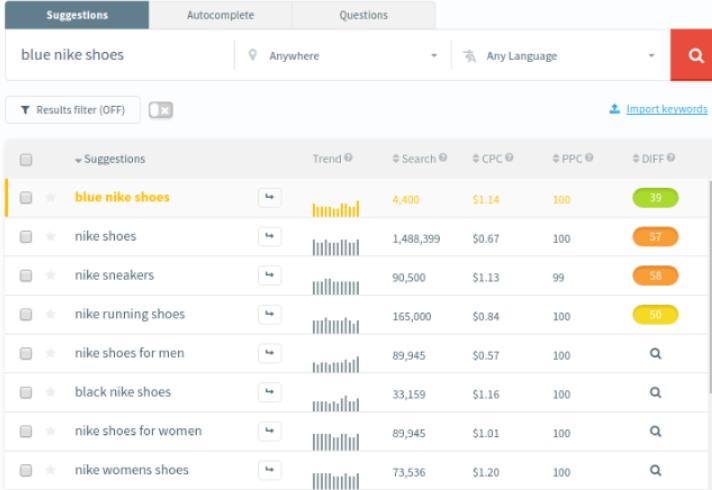The height and width of the screenshot is (490, 712).
Task: Tick the select-all checkbox in table header
Action: [26, 159]
